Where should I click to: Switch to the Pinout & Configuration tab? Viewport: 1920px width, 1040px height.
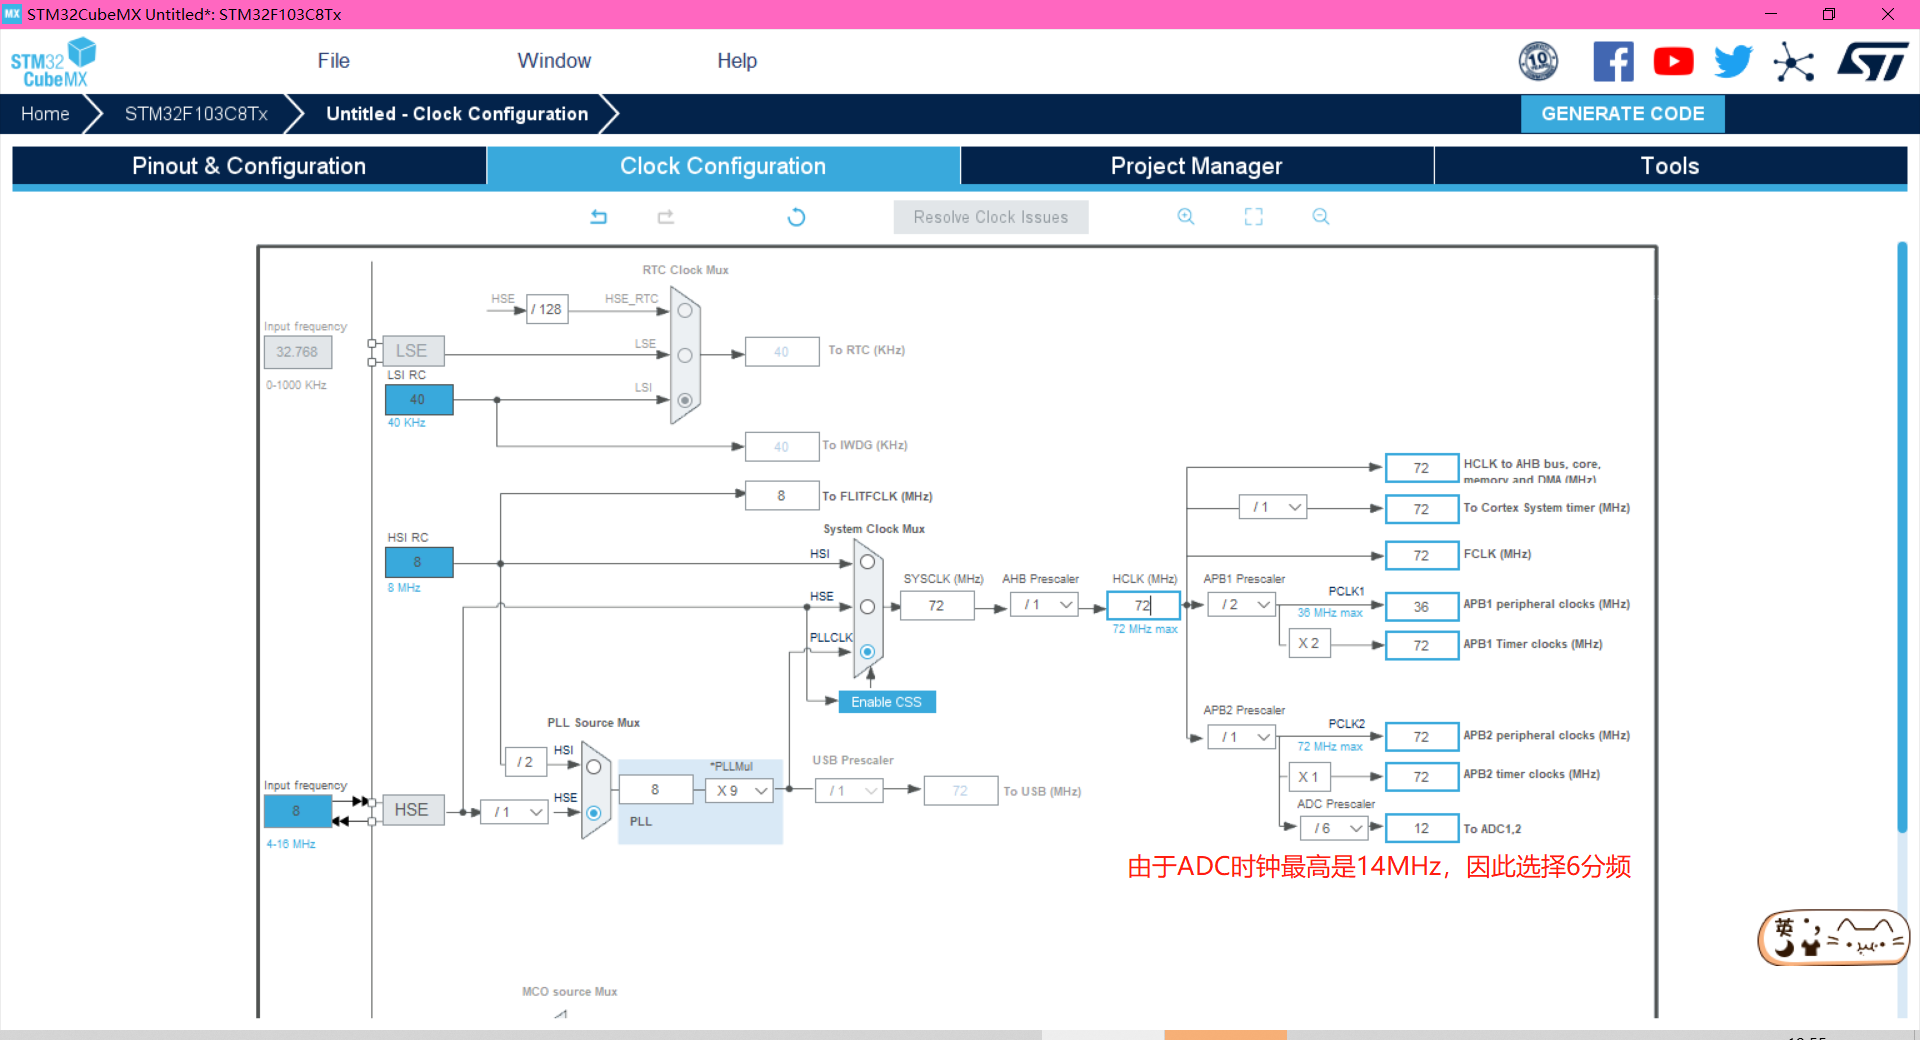[249, 166]
